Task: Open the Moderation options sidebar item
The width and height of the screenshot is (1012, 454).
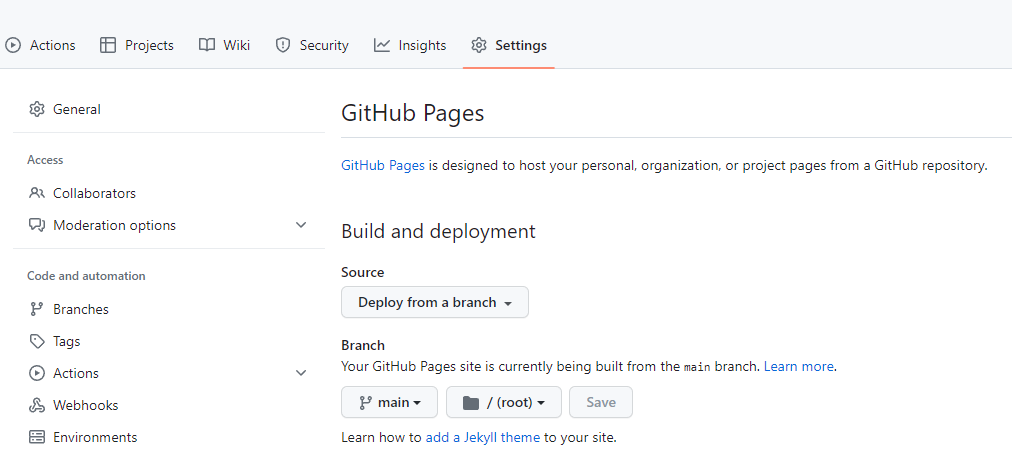Action: pos(169,225)
